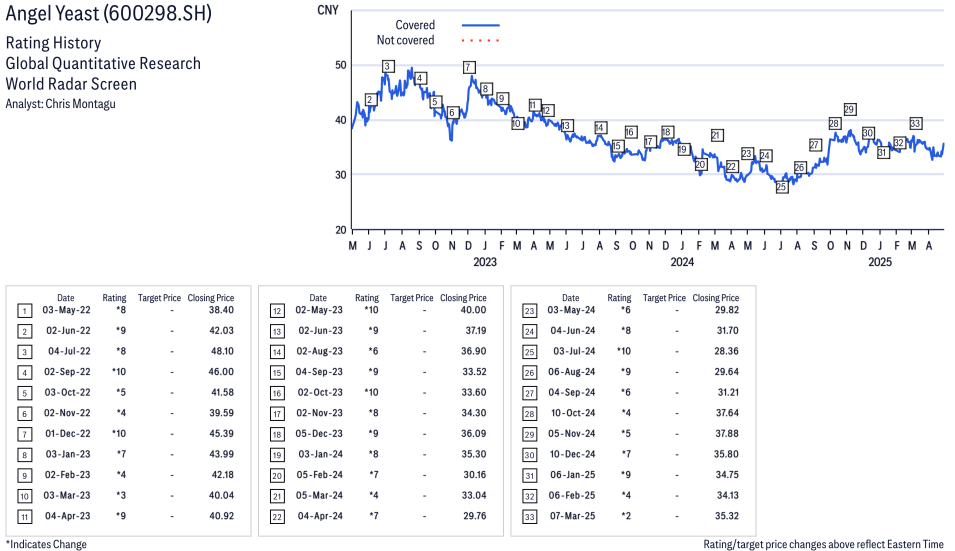Click the date 01-Dec-22
The width and height of the screenshot is (955, 551).
pyautogui.click(x=68, y=433)
